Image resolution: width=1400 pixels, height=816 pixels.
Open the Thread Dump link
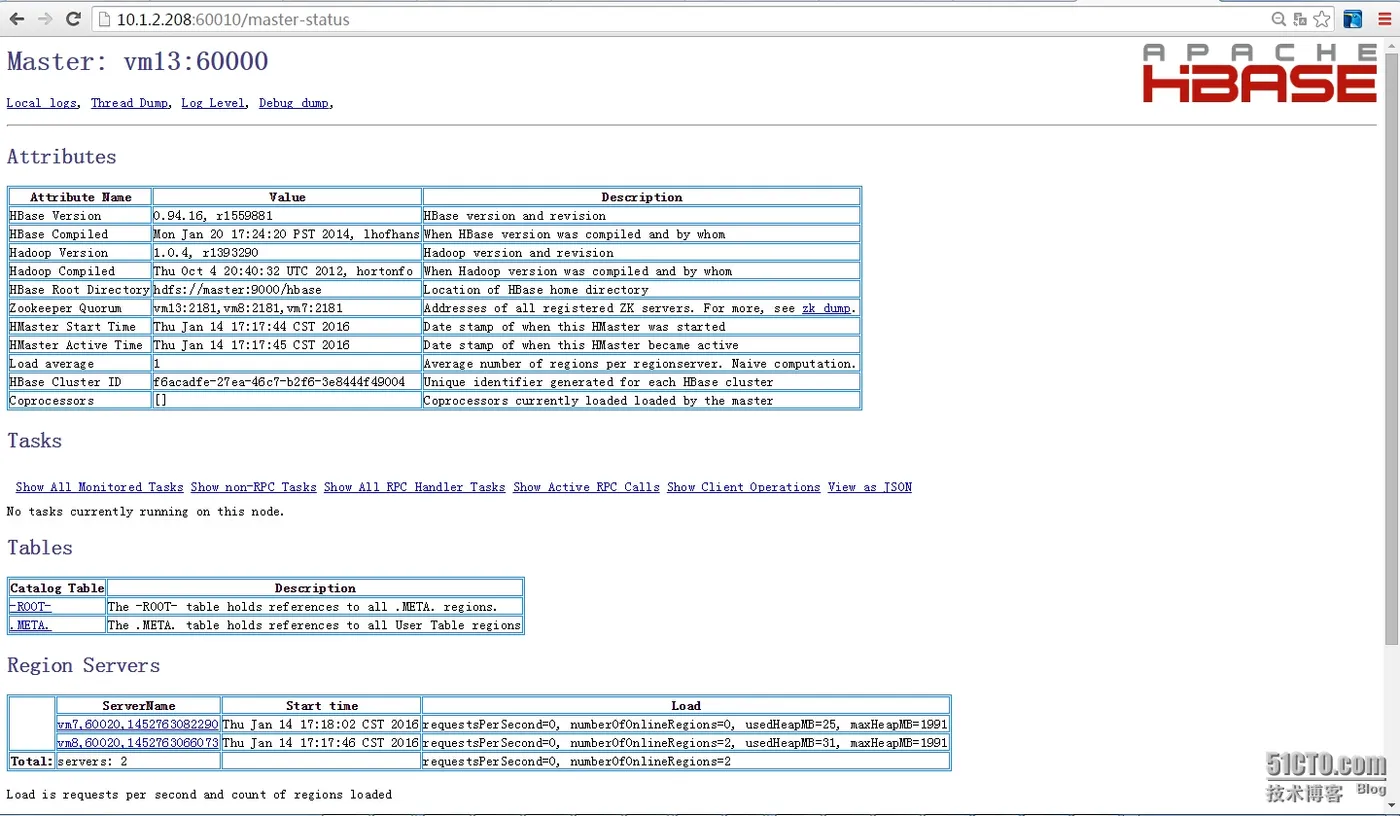(x=130, y=103)
